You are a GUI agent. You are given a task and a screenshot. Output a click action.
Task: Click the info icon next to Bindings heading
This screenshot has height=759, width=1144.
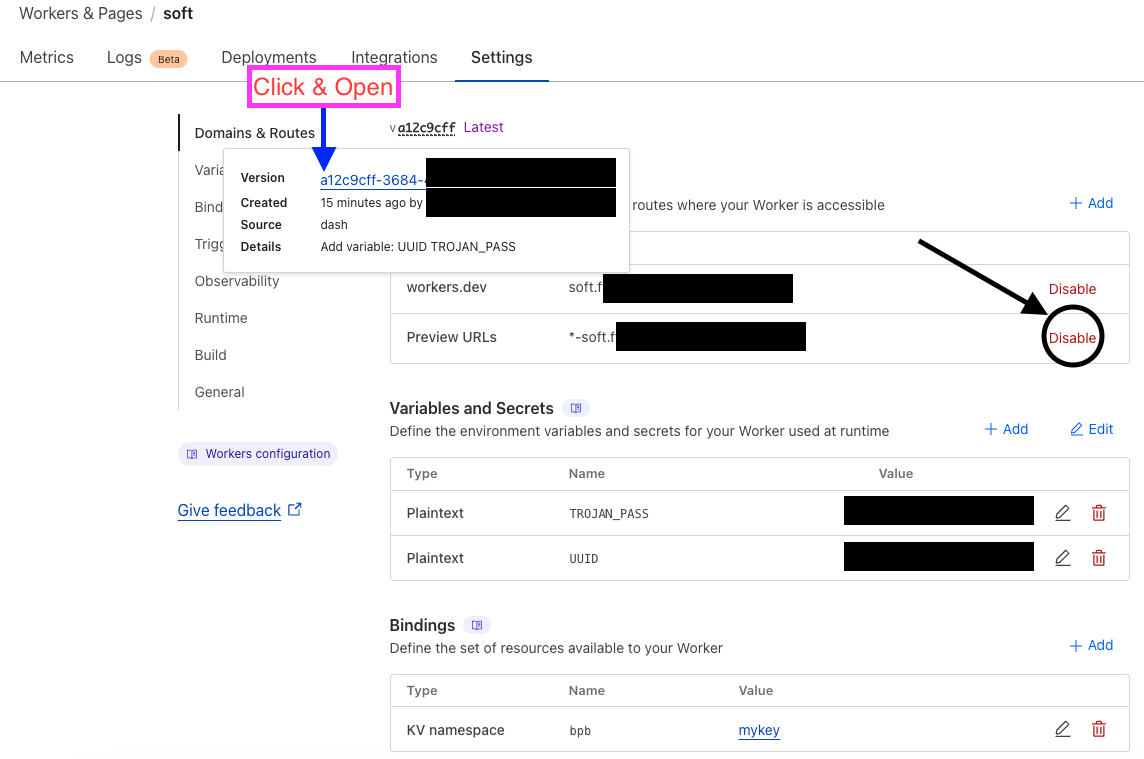point(477,625)
